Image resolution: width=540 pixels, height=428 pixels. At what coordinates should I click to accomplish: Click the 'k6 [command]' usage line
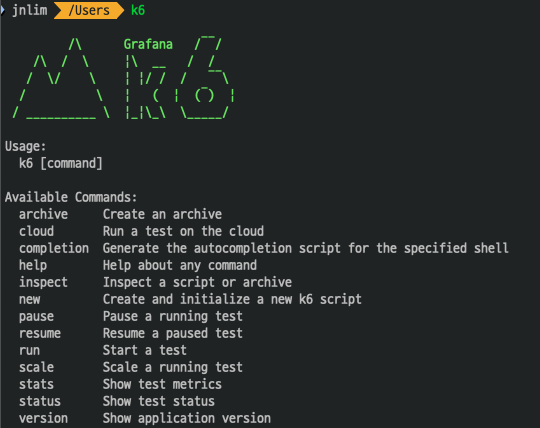click(61, 163)
